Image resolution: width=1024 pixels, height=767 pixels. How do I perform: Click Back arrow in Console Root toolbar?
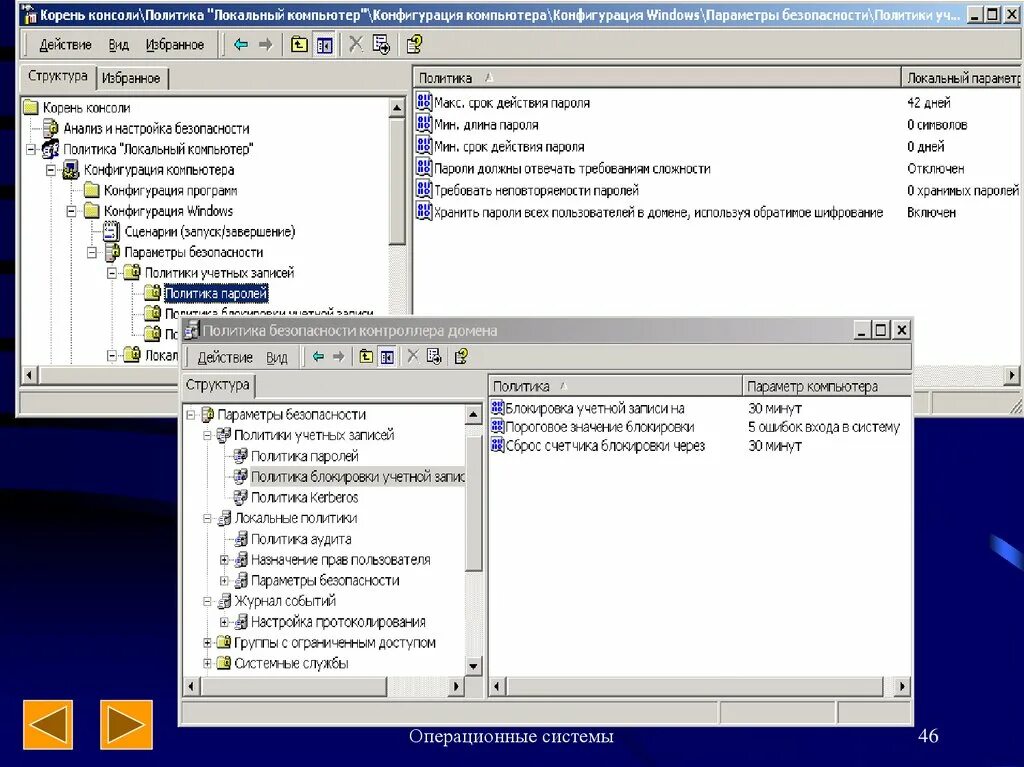point(241,44)
